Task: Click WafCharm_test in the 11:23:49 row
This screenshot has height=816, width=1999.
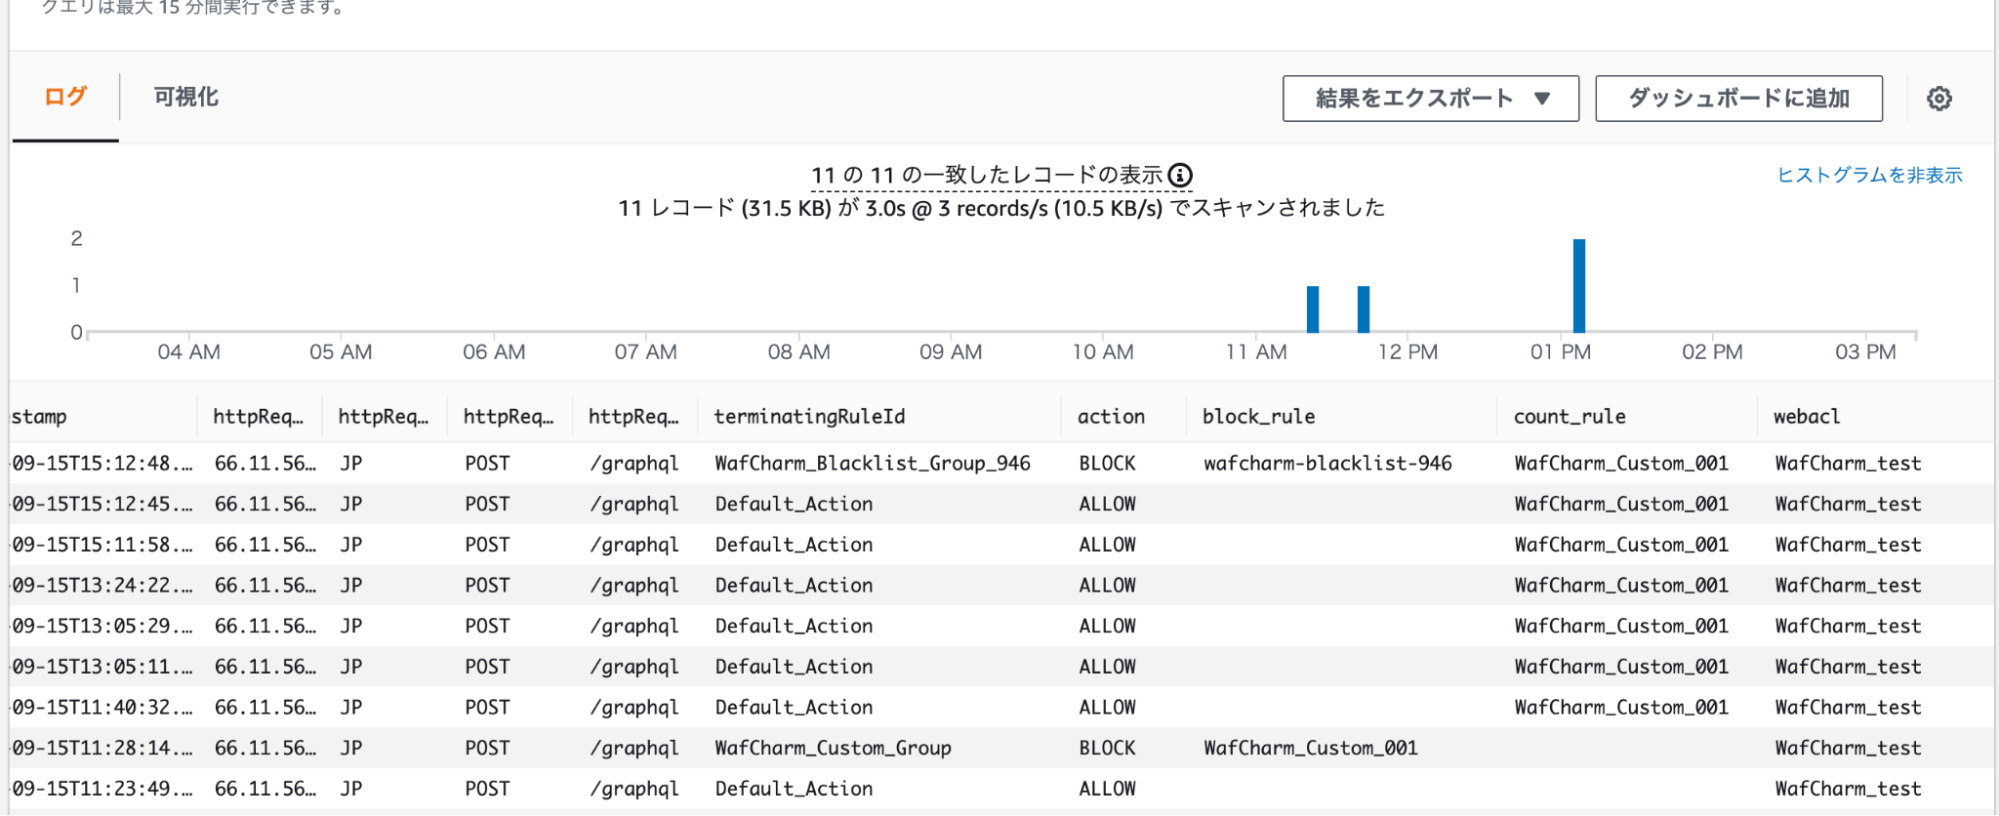Action: pos(1848,789)
